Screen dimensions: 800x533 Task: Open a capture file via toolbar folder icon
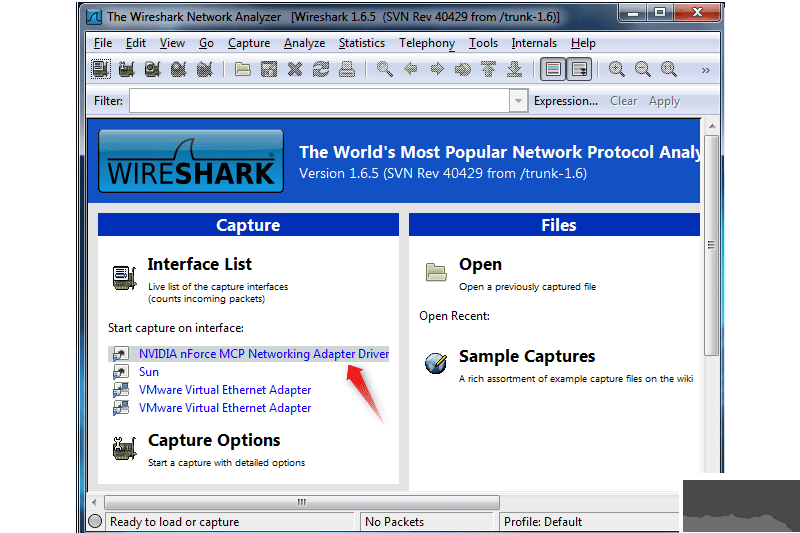(x=242, y=69)
